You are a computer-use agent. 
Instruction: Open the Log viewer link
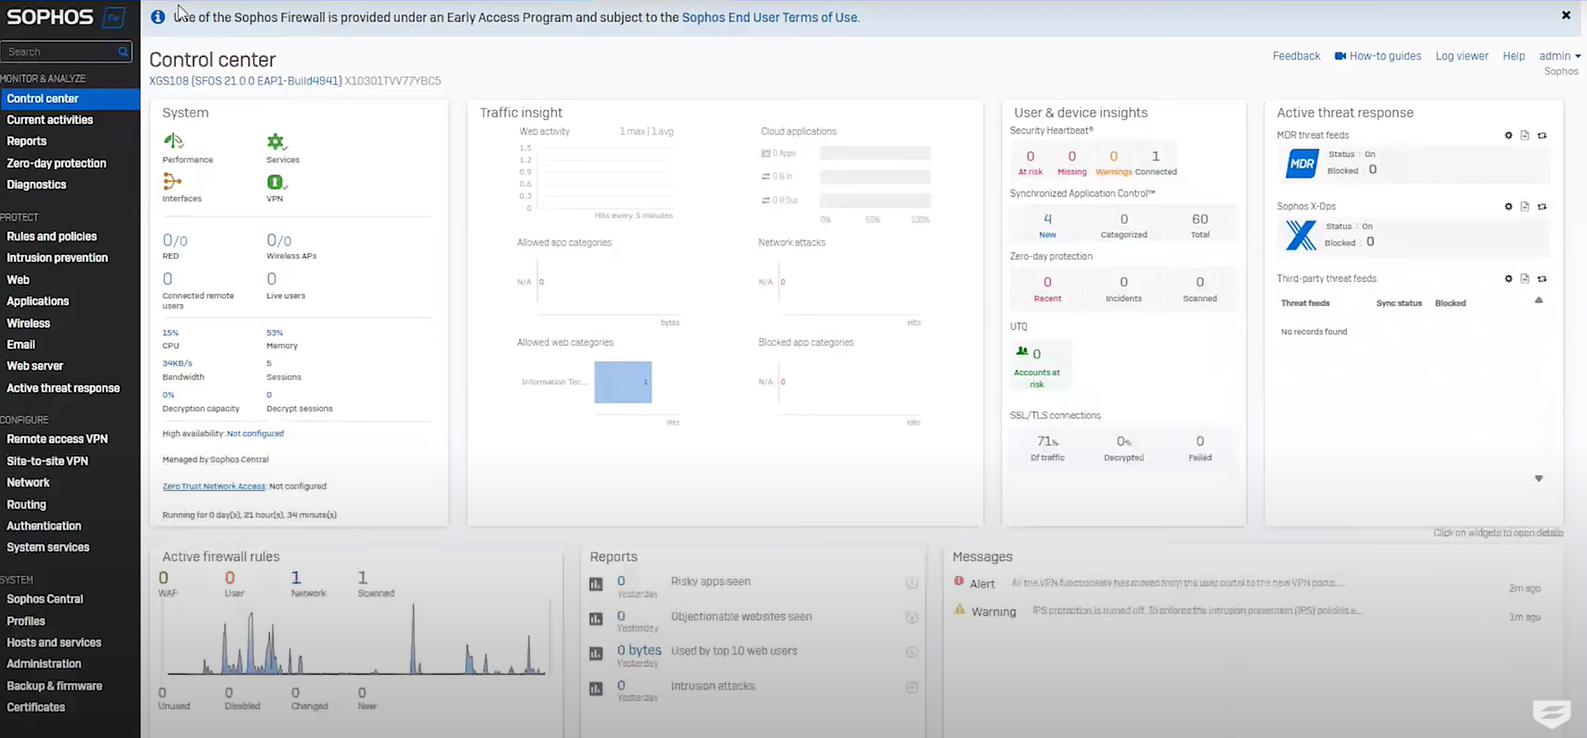(1462, 56)
